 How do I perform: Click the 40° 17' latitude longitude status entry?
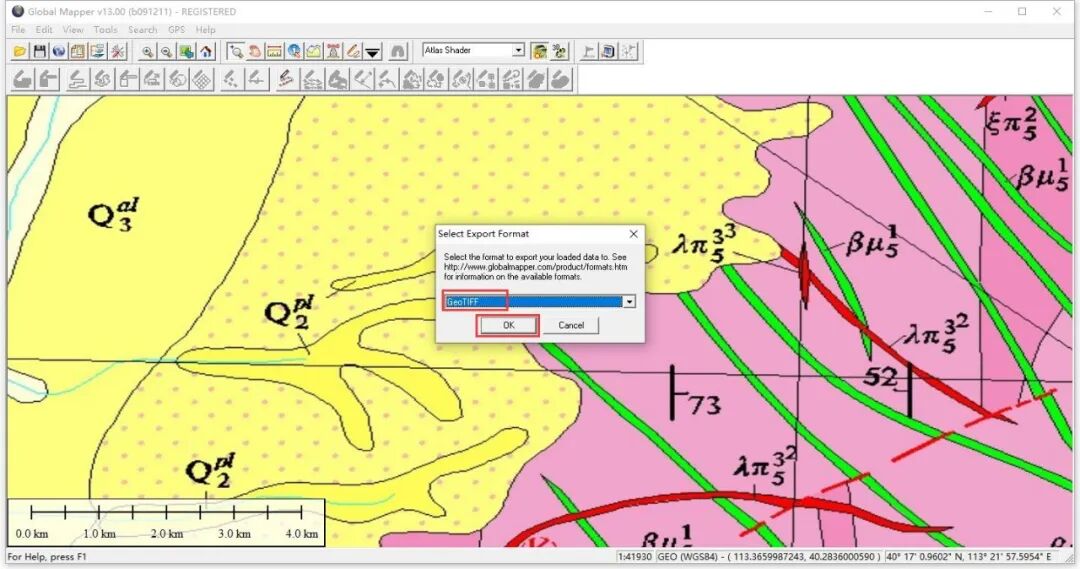tap(968, 557)
